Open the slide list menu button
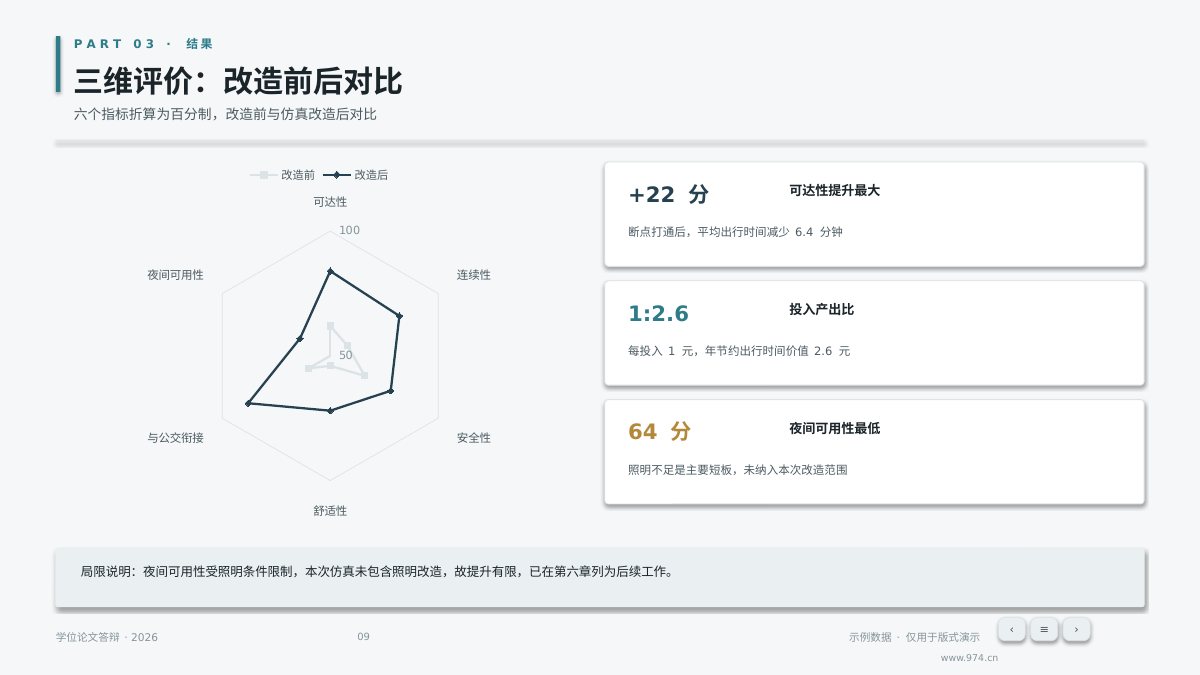Screen dimensions: 1200x675 coord(1044,629)
